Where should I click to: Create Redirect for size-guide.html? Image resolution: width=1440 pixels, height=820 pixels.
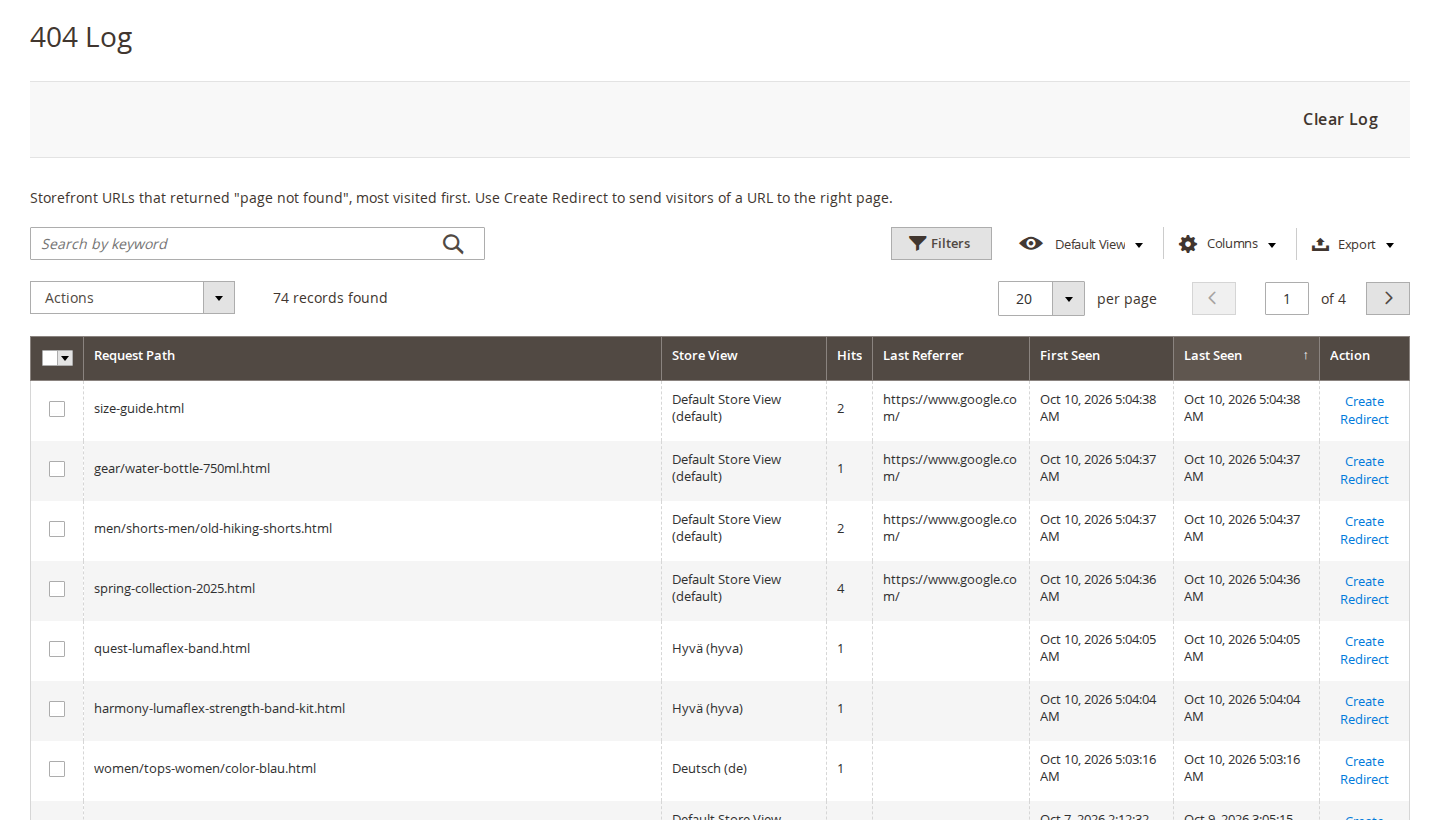pyautogui.click(x=1364, y=410)
